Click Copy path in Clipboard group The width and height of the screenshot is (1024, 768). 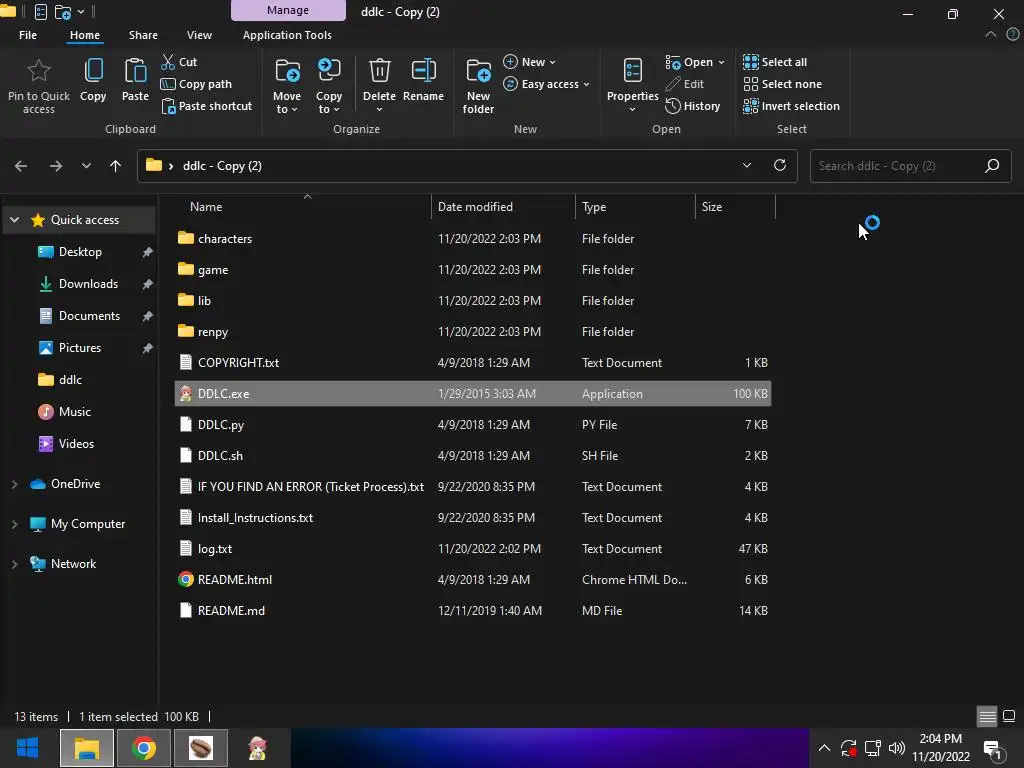pyautogui.click(x=196, y=84)
